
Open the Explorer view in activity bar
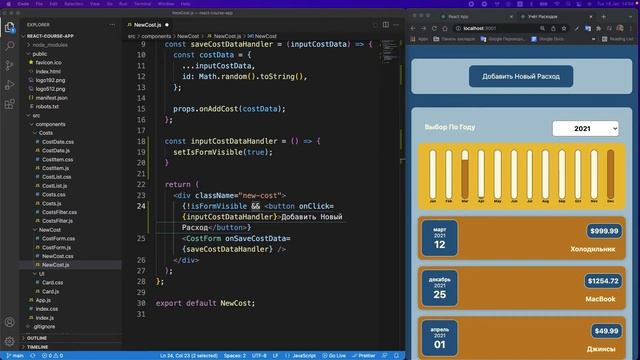[x=10, y=28]
